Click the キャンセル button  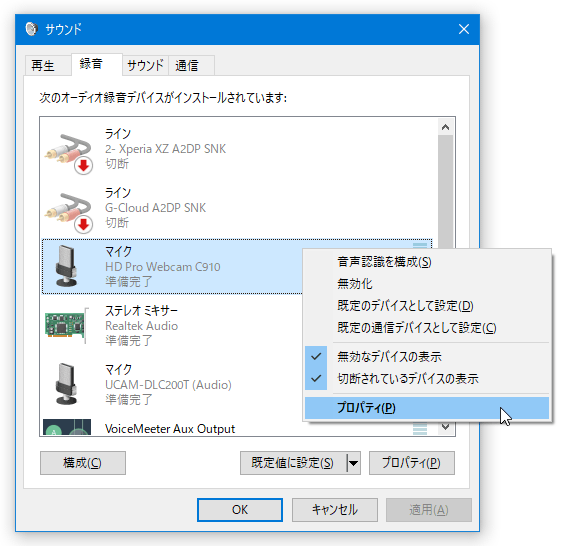tap(335, 510)
